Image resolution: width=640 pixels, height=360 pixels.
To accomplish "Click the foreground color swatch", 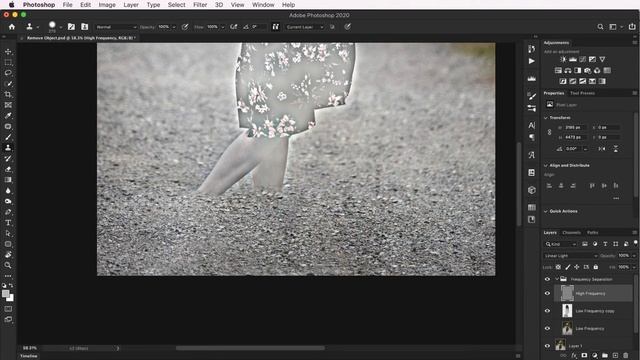I will pyautogui.click(x=5, y=293).
